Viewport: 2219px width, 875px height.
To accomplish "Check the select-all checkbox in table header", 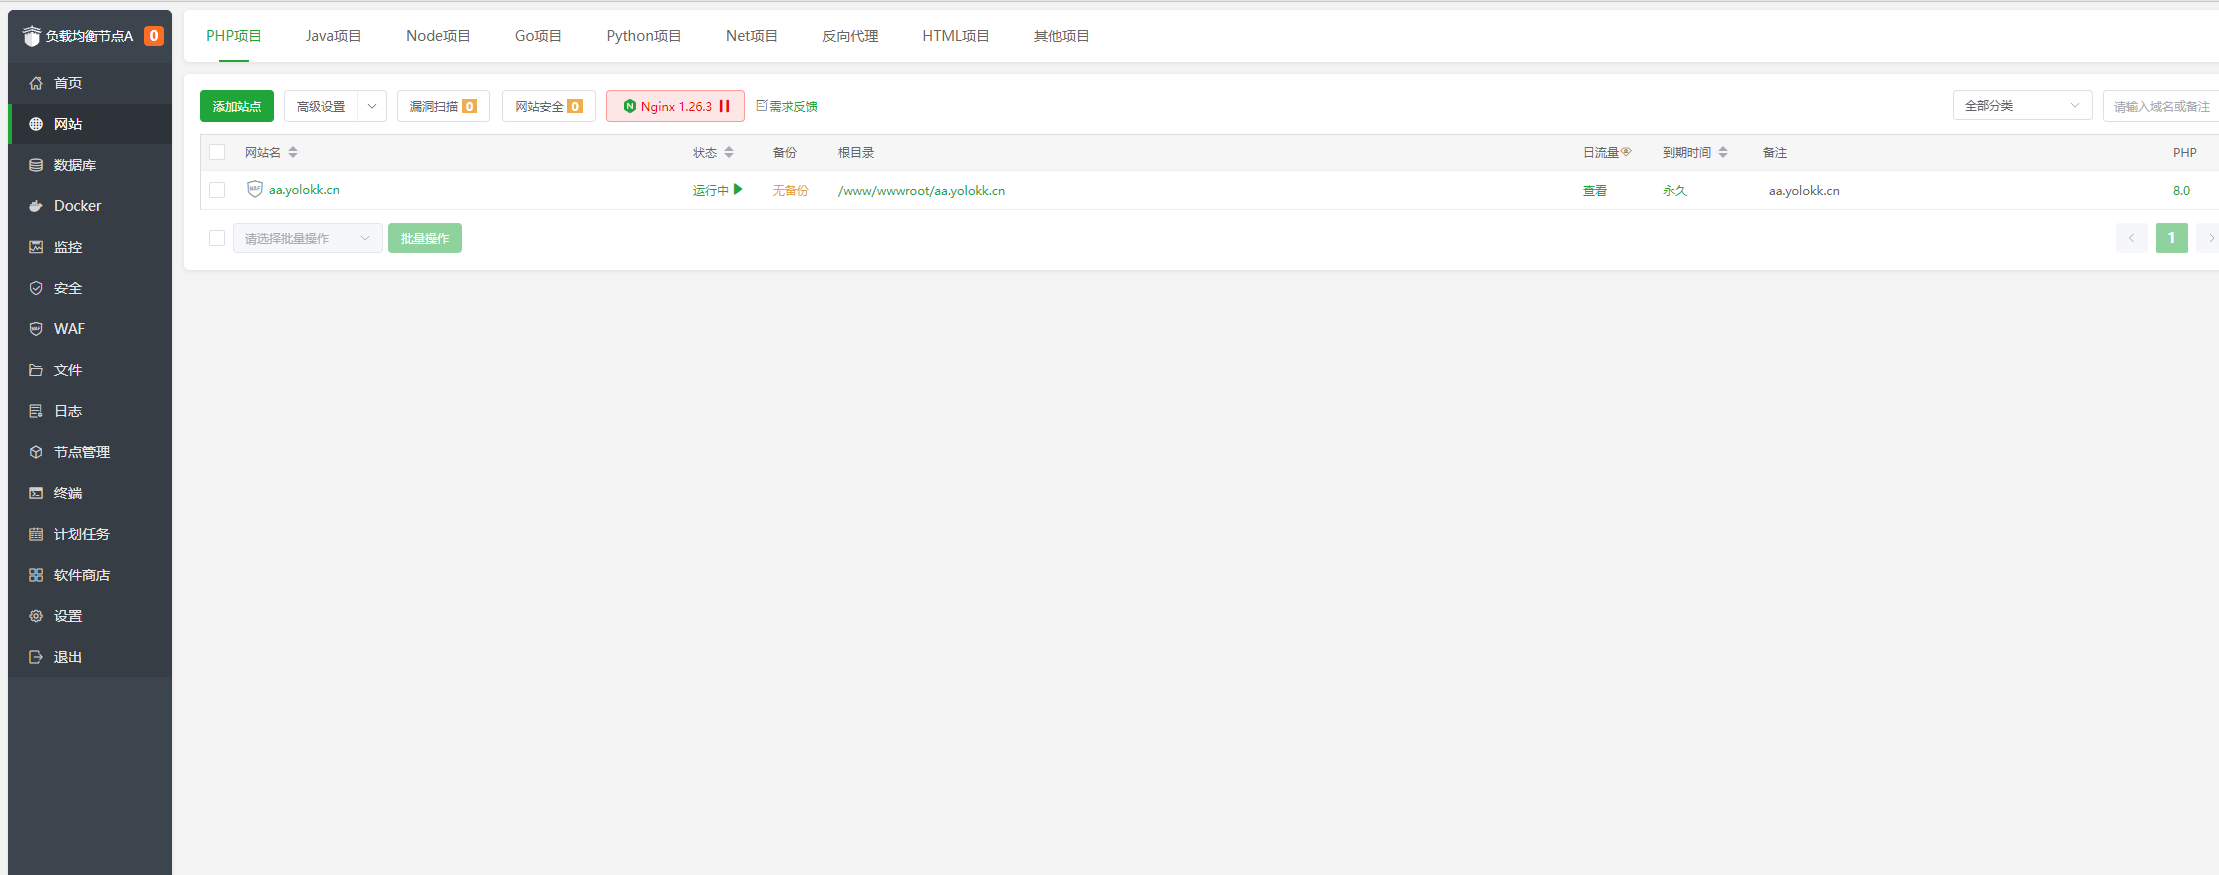I will (x=217, y=152).
